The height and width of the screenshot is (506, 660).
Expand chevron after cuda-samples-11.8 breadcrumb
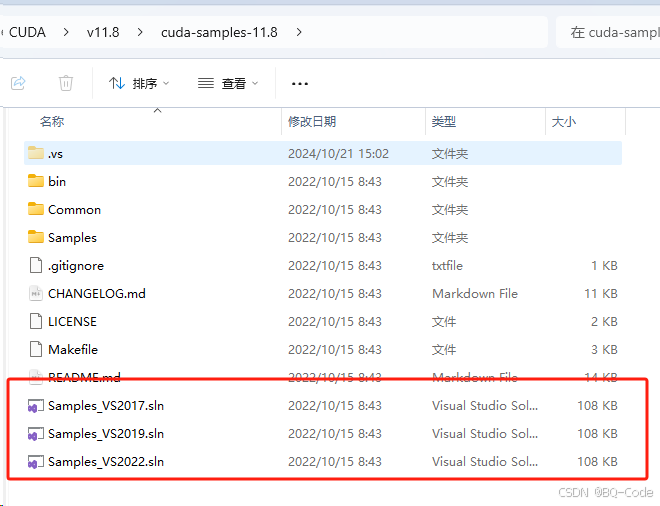(x=299, y=32)
